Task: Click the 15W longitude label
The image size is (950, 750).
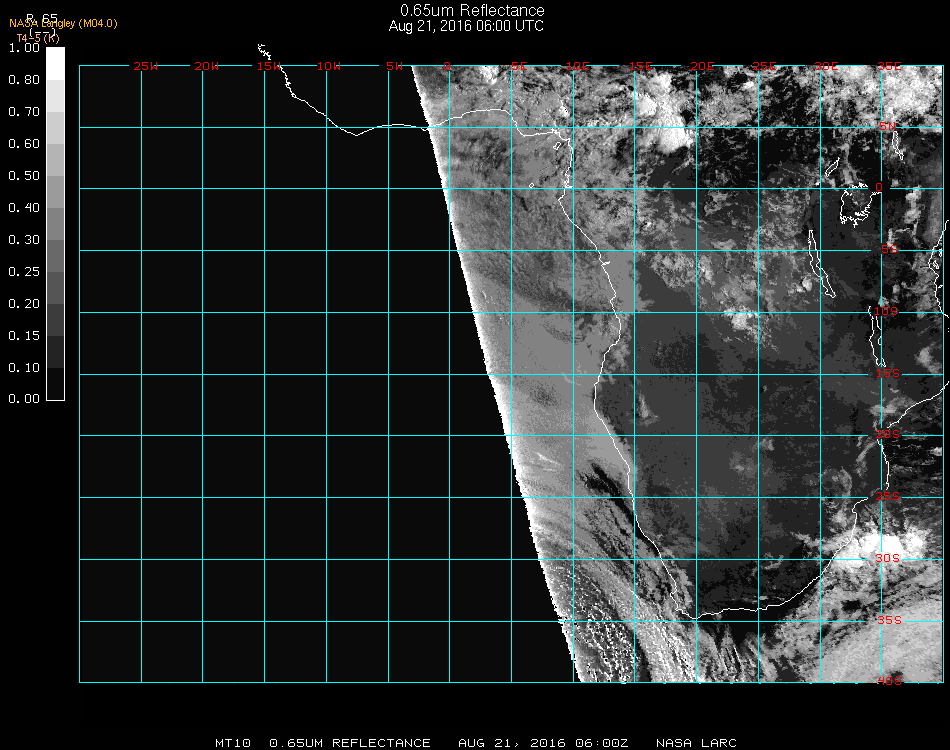Action: click(268, 66)
